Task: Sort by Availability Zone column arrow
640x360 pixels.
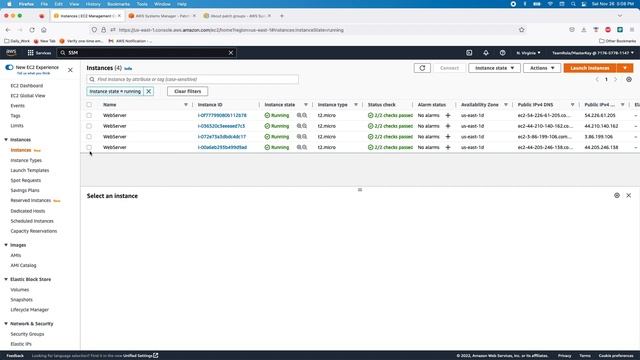Action: [x=506, y=105]
